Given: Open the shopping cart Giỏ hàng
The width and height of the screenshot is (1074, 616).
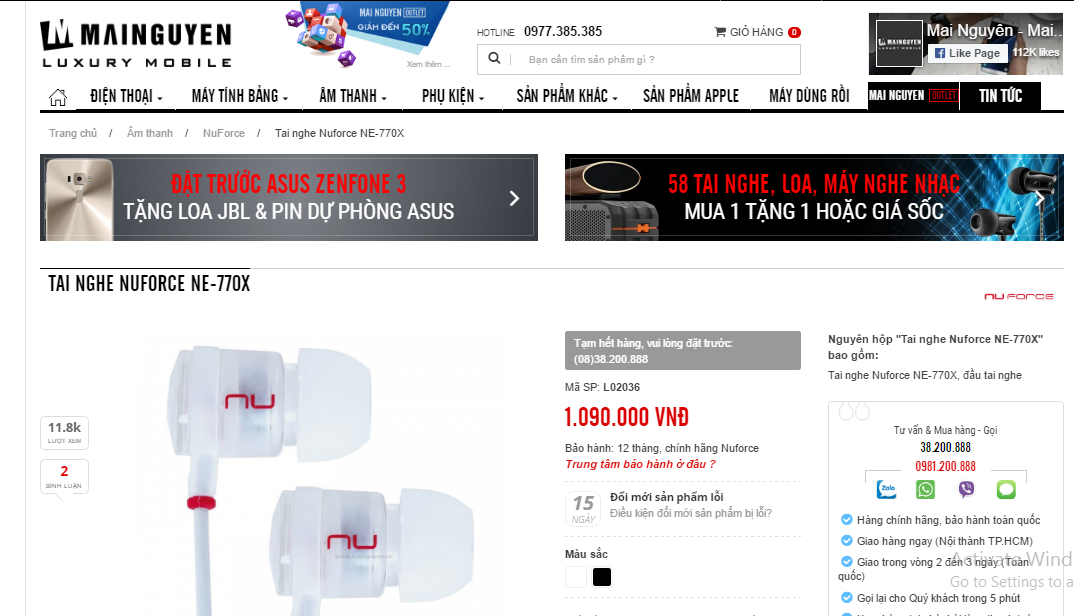Looking at the screenshot, I should pyautogui.click(x=757, y=32).
